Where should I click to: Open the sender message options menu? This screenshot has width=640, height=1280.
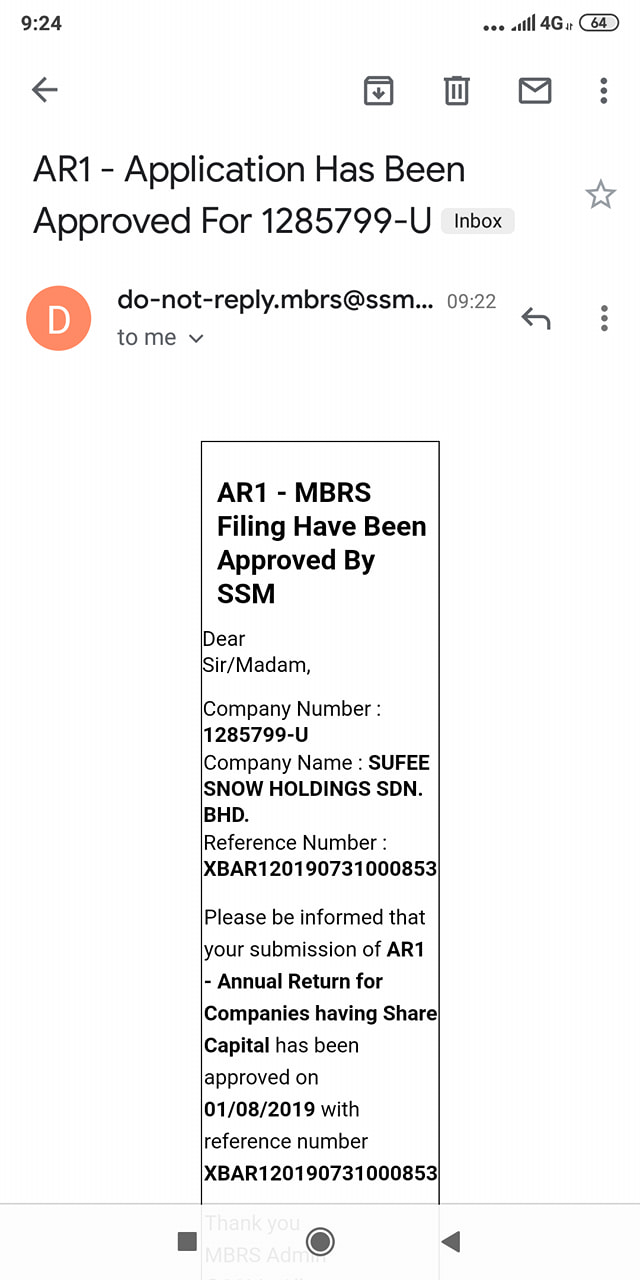(604, 318)
